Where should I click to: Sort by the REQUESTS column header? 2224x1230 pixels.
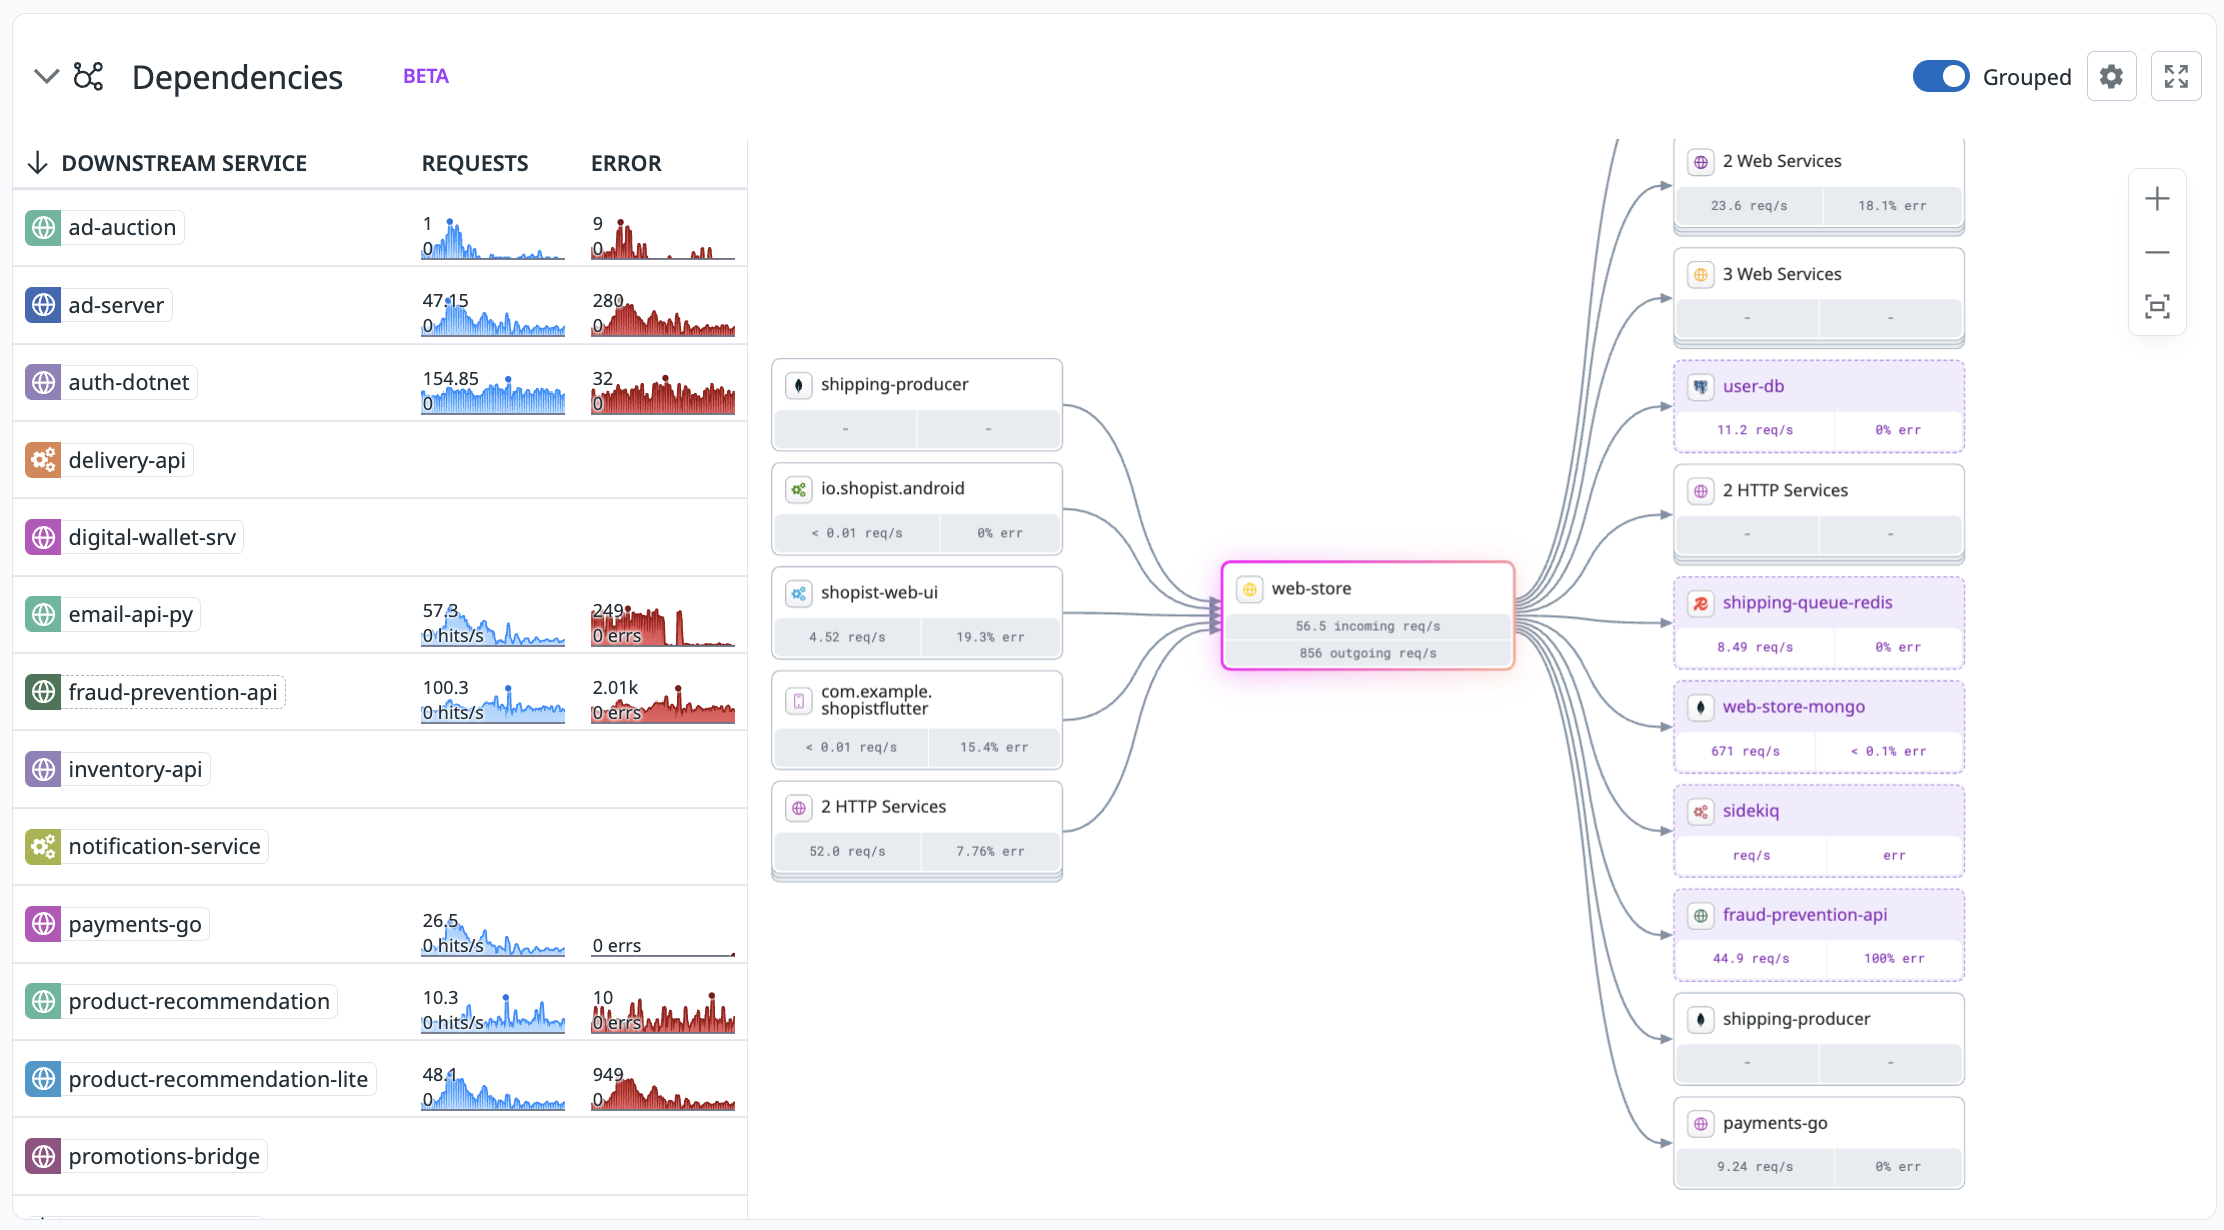click(x=475, y=163)
